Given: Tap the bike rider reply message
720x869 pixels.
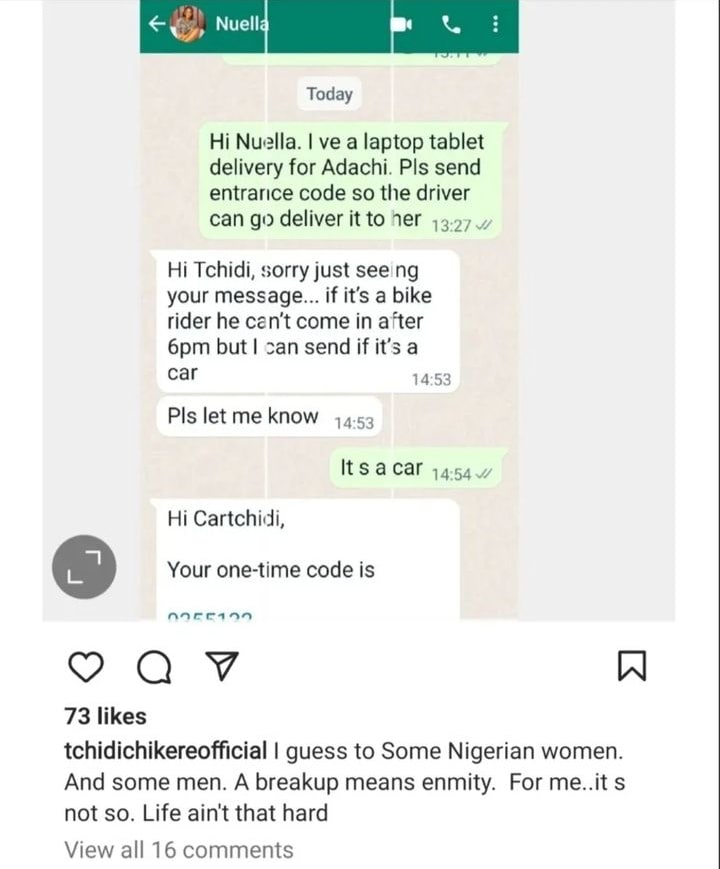Looking at the screenshot, I should tap(305, 321).
